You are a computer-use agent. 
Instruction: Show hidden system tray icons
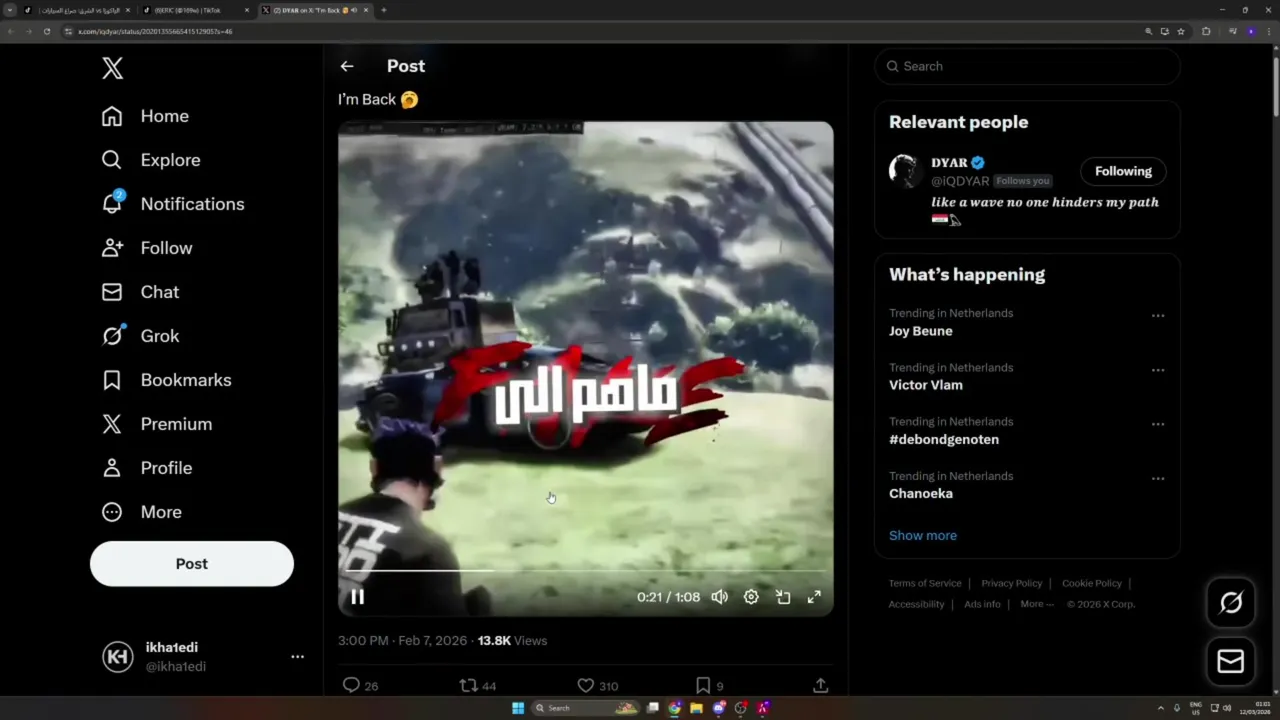pos(1161,708)
